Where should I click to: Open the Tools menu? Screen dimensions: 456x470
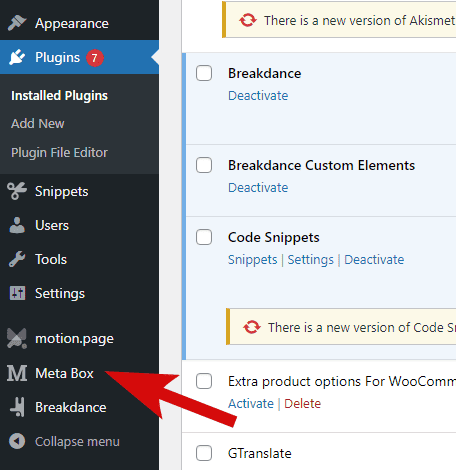tap(79, 259)
